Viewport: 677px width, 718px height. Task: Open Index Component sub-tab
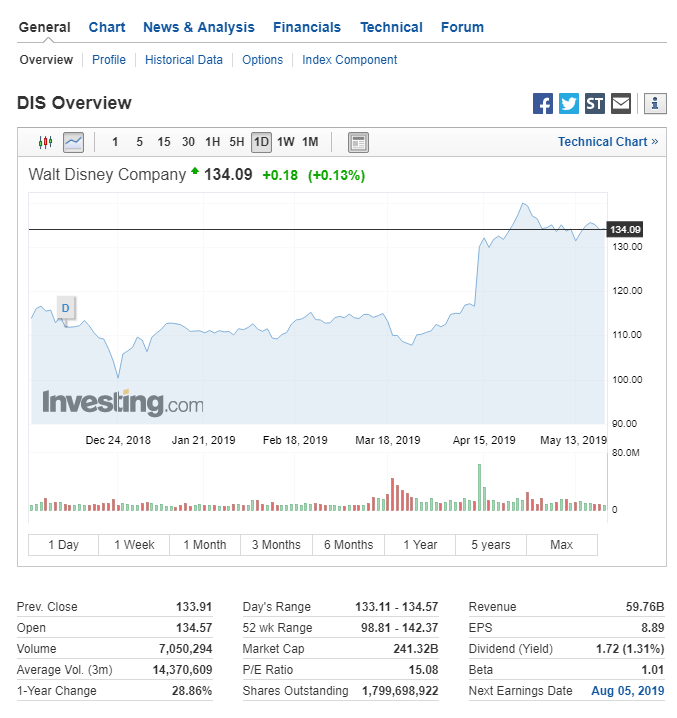coord(349,60)
